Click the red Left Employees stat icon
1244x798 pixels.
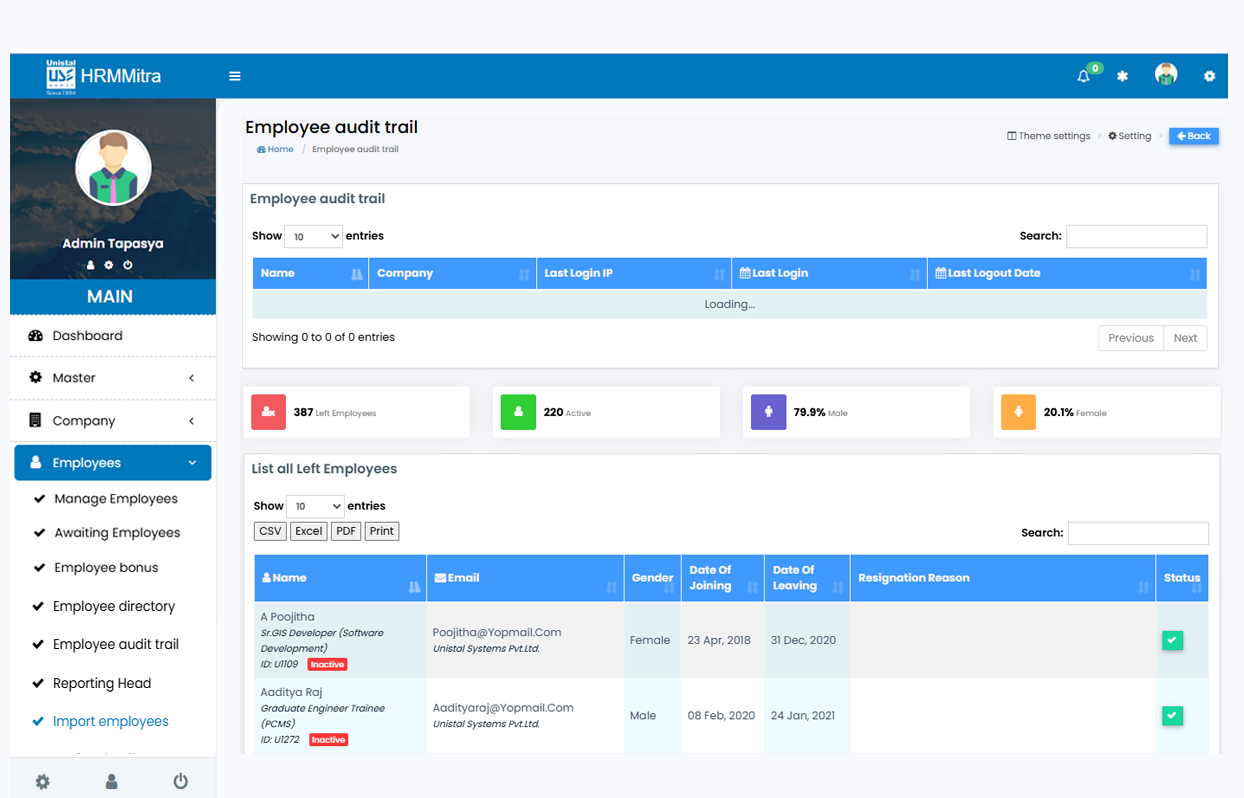tap(268, 412)
